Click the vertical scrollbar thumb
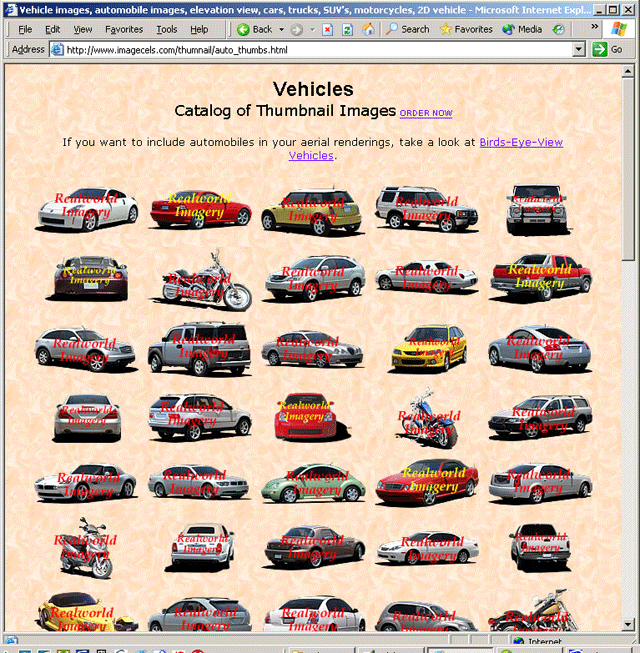This screenshot has width=640, height=653. [x=628, y=169]
